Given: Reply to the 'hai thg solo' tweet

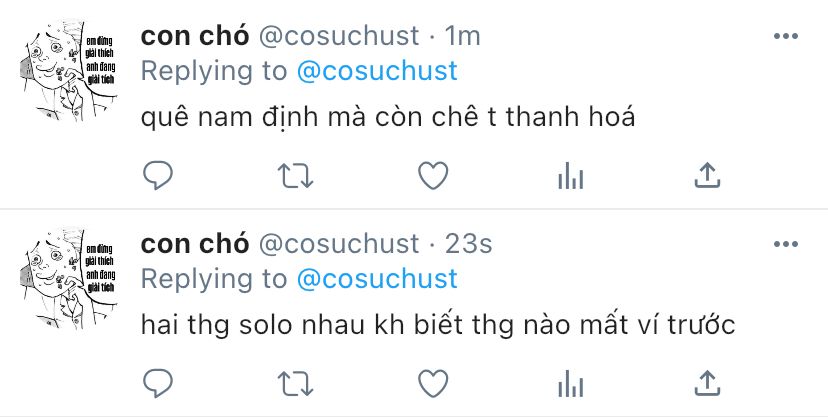Looking at the screenshot, I should (x=158, y=383).
